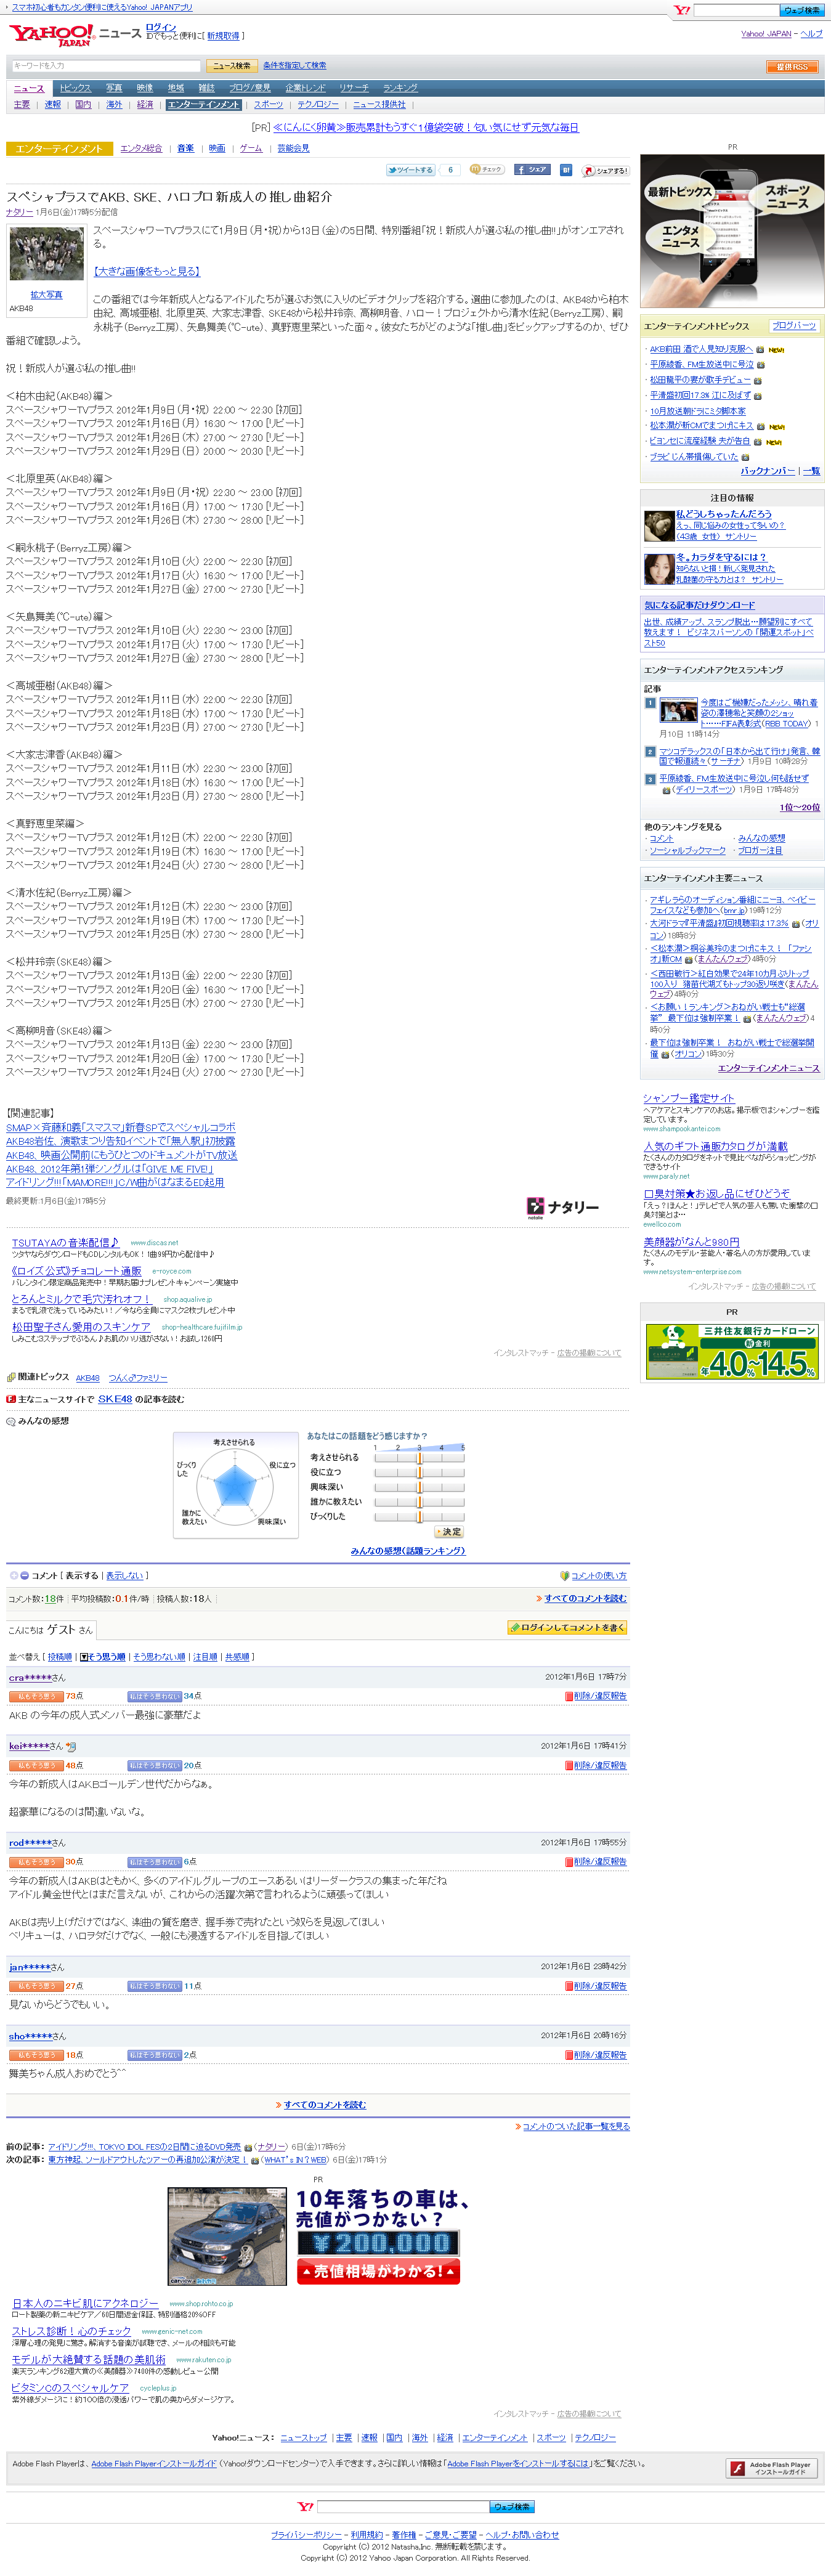
Task: Open AKB48 related topic link
Action: coord(88,1377)
